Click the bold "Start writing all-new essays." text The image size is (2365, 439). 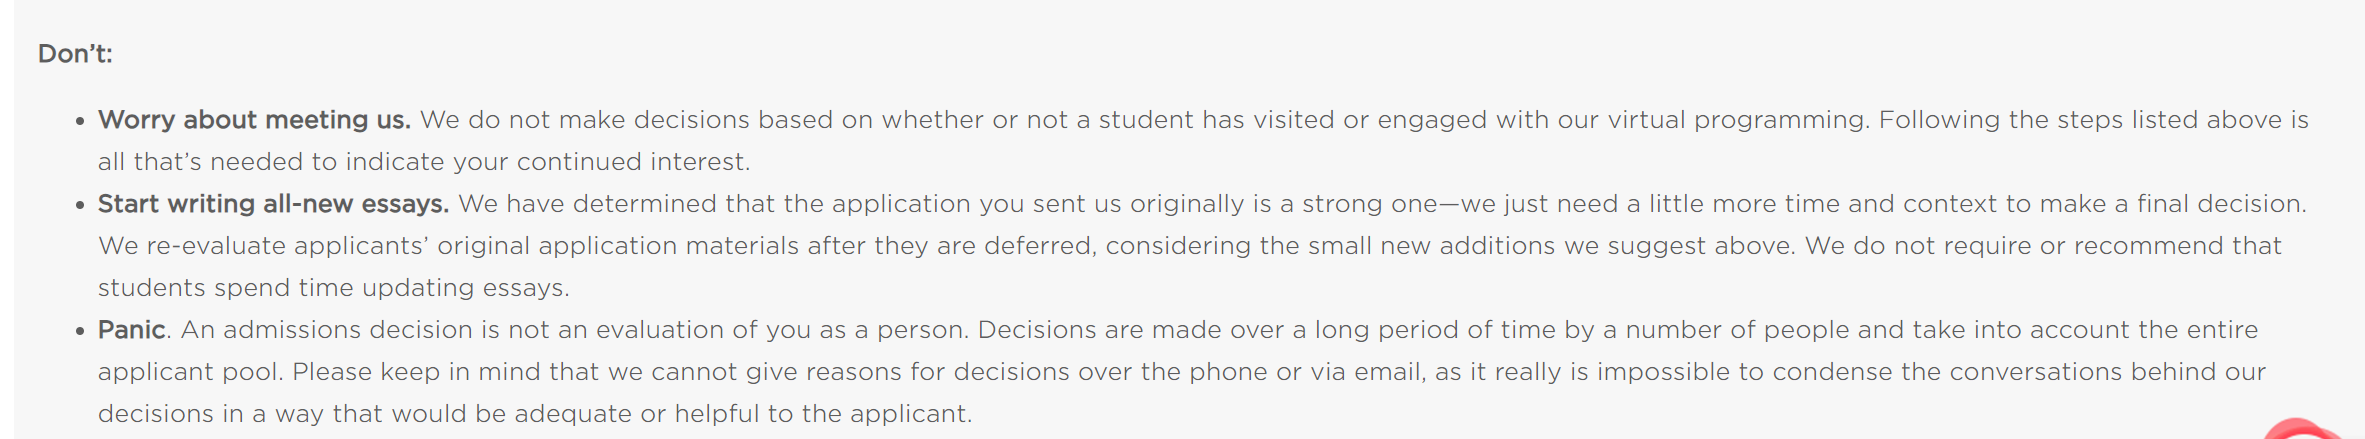coord(273,204)
